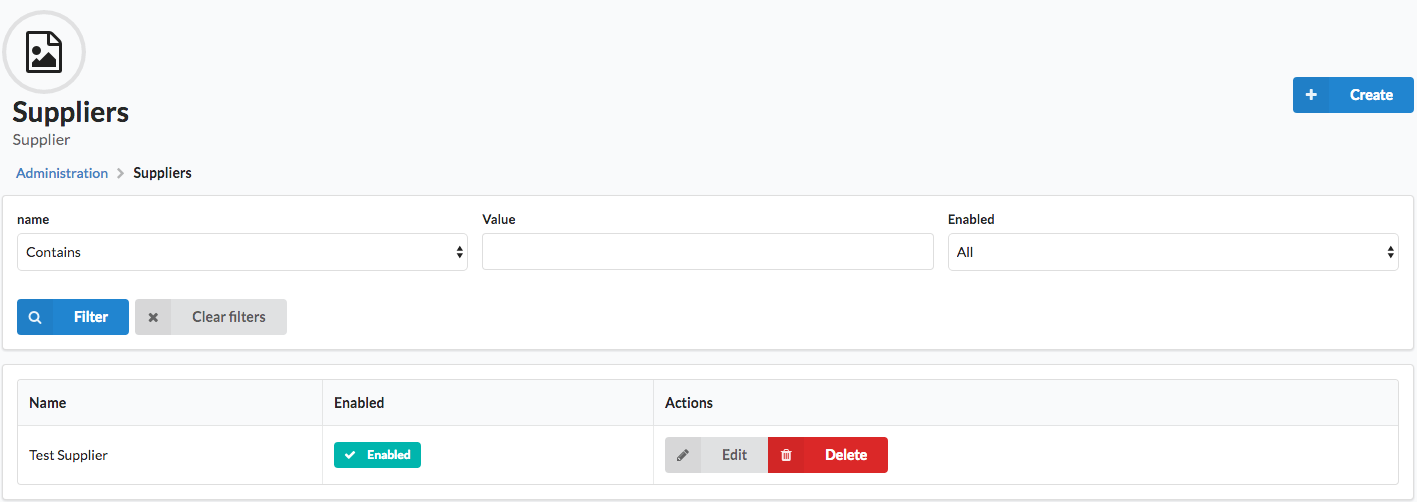Image resolution: width=1417 pixels, height=502 pixels.
Task: Toggle the green Enabled status badge
Action: (377, 455)
